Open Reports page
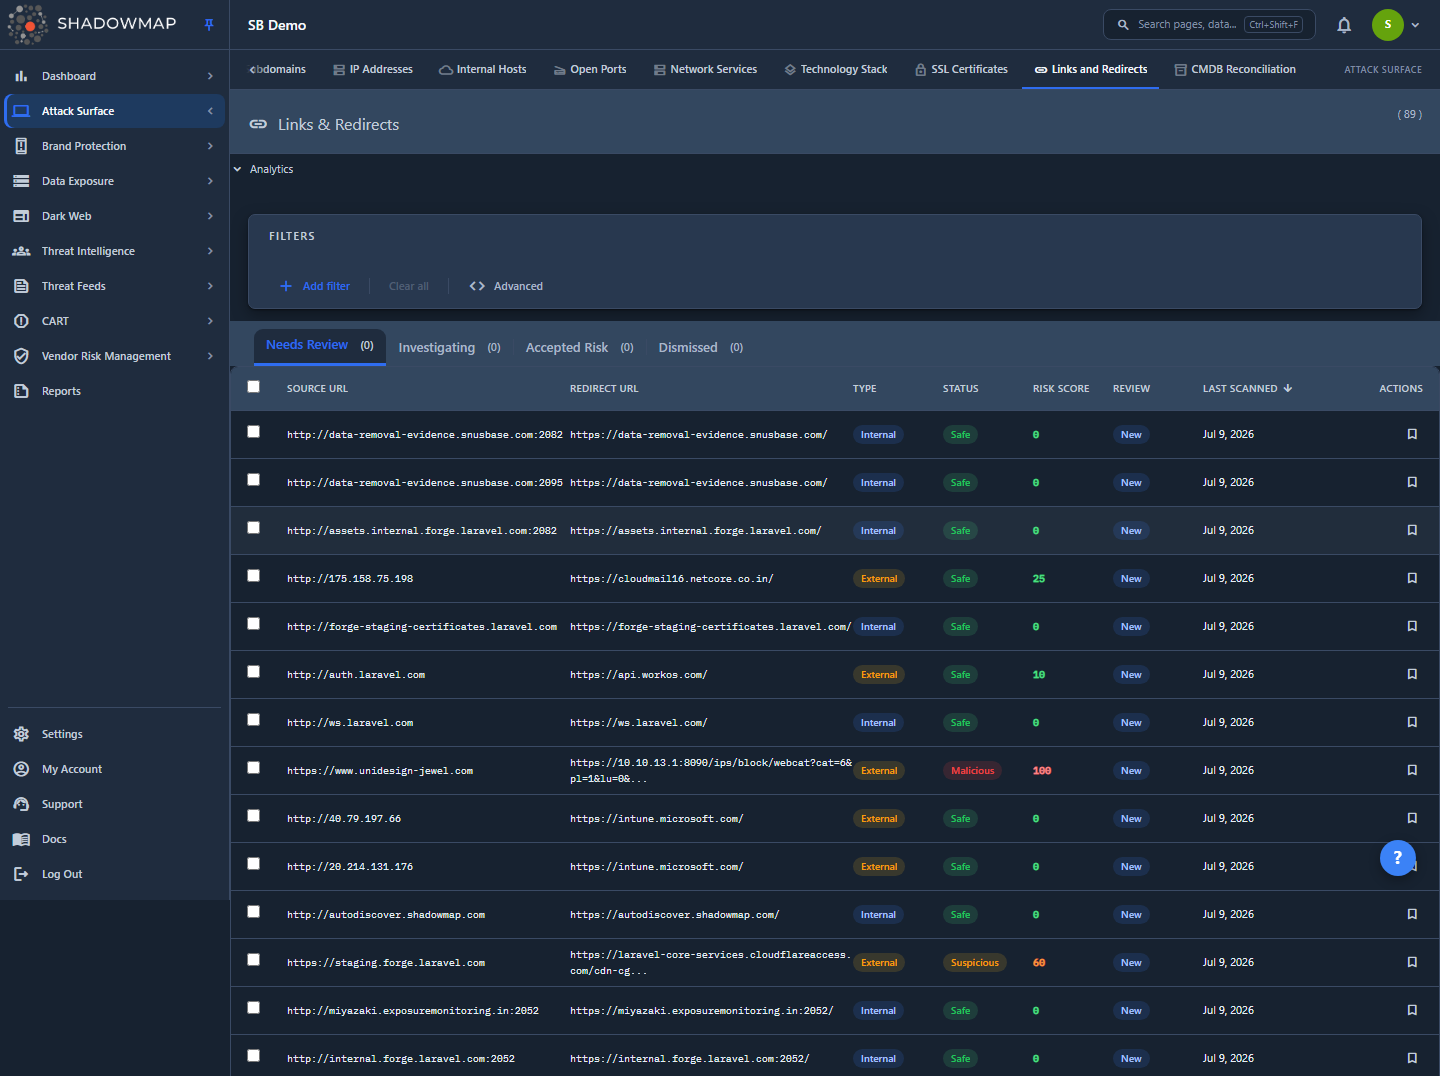 pos(113,391)
